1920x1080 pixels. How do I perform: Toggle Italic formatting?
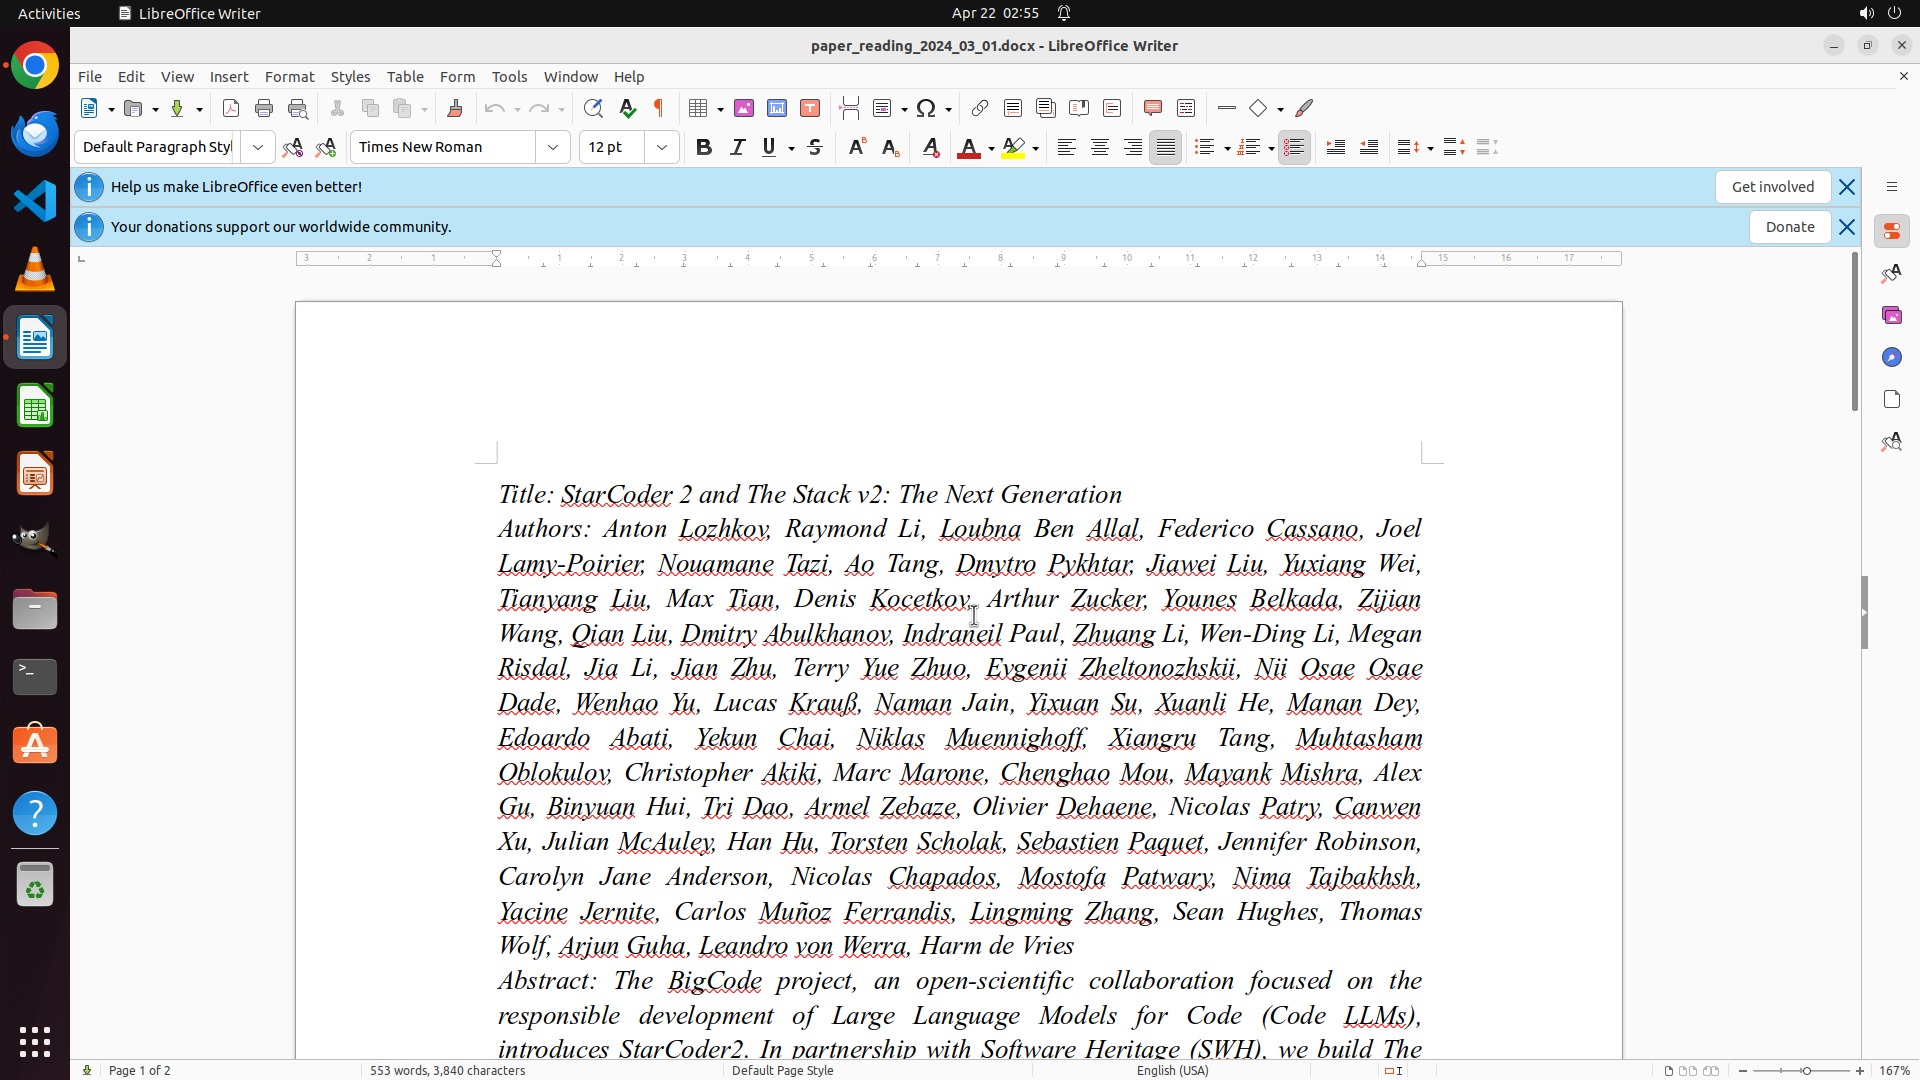pyautogui.click(x=737, y=147)
